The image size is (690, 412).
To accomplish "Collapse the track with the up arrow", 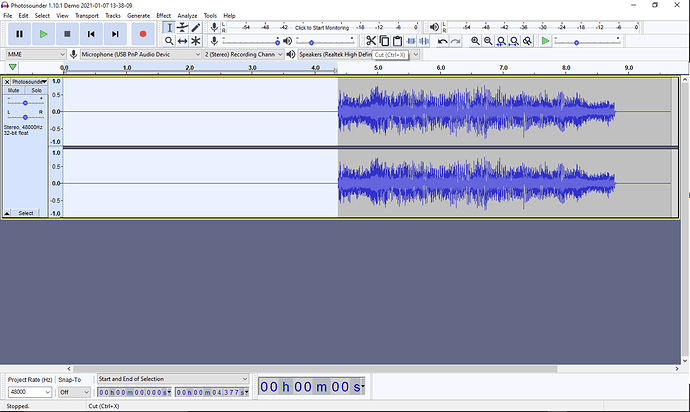I will pyautogui.click(x=7, y=213).
